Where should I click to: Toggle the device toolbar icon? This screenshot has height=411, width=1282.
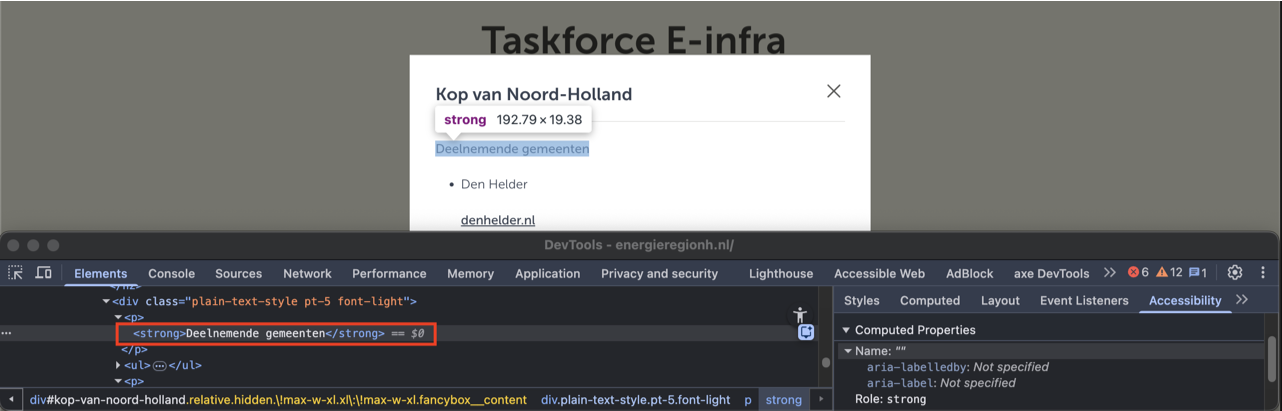pyautogui.click(x=44, y=273)
